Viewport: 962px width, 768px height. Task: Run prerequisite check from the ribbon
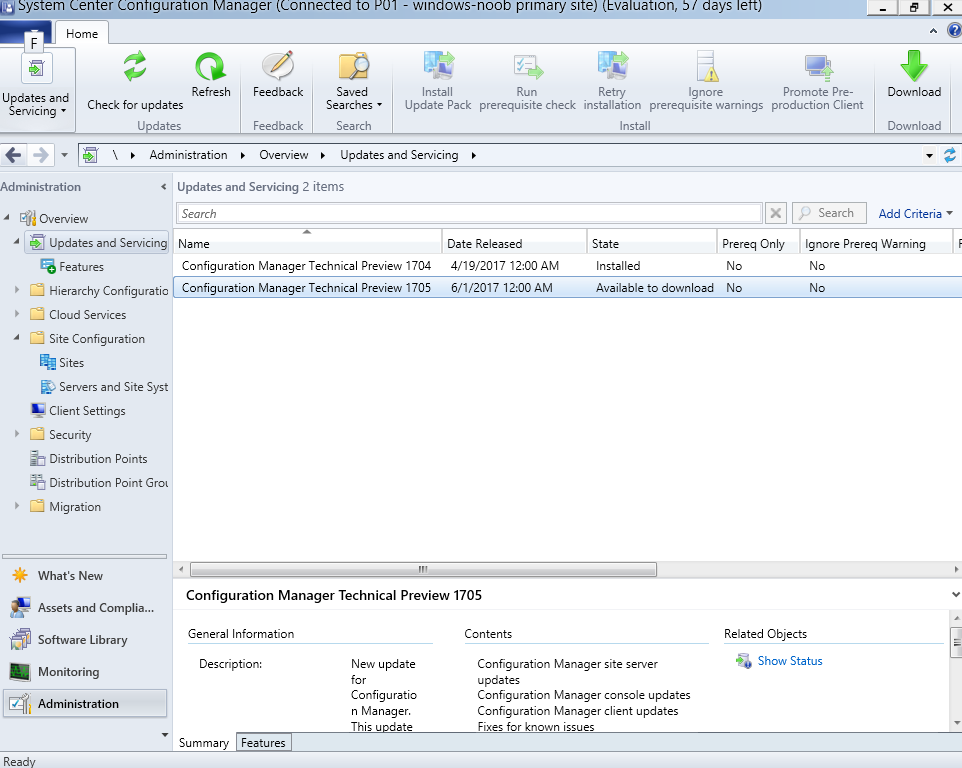pyautogui.click(x=527, y=82)
